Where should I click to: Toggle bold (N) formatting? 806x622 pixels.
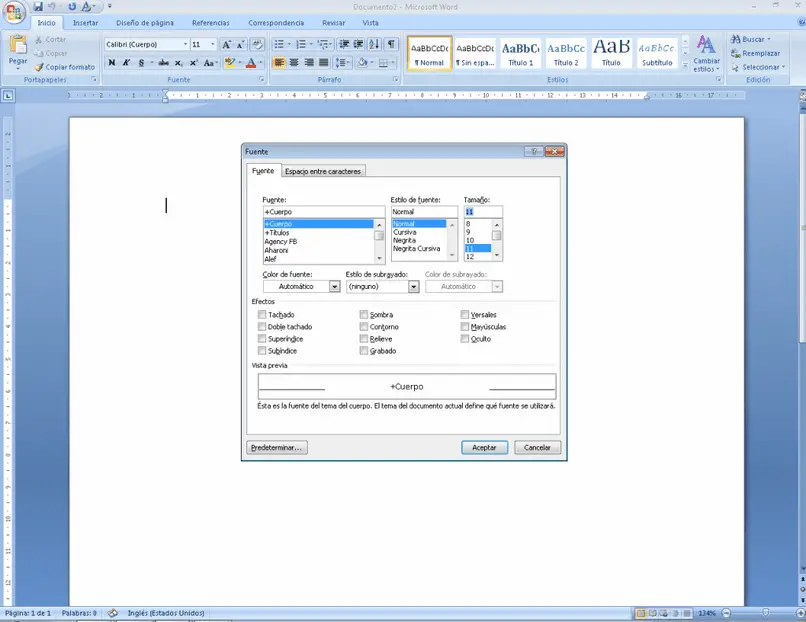(x=112, y=63)
